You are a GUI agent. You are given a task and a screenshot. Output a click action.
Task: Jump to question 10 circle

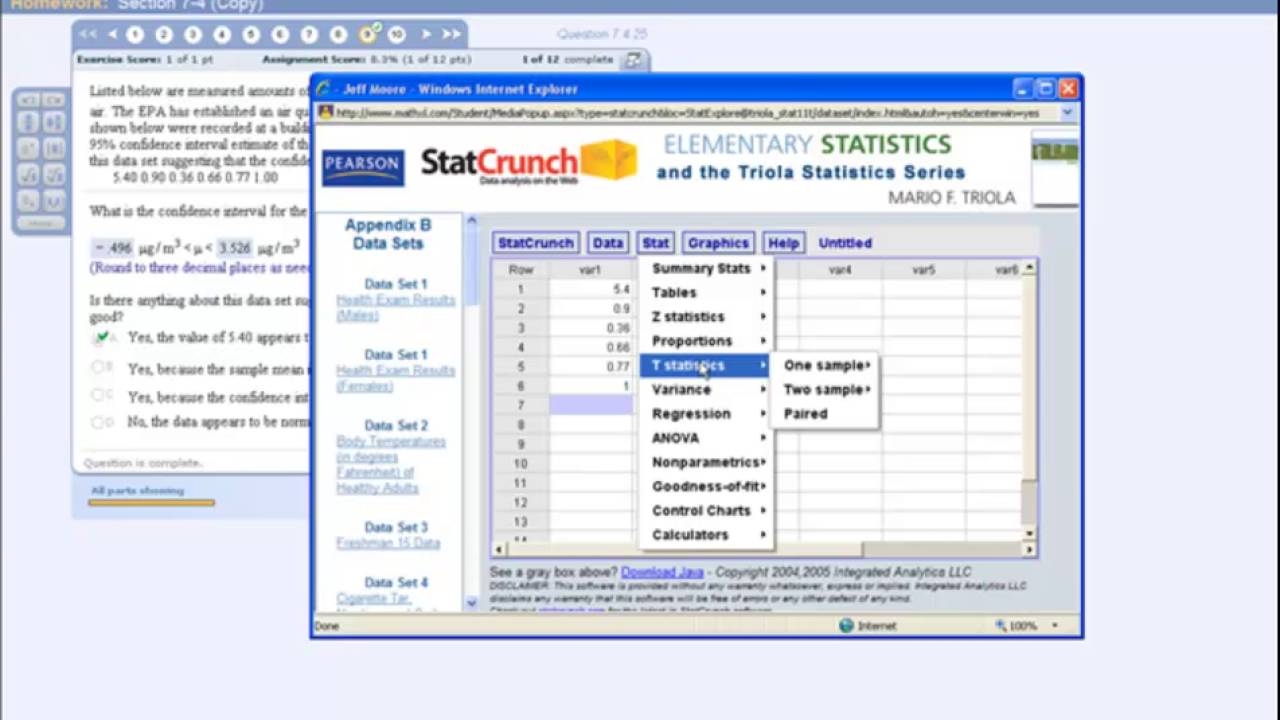(397, 34)
